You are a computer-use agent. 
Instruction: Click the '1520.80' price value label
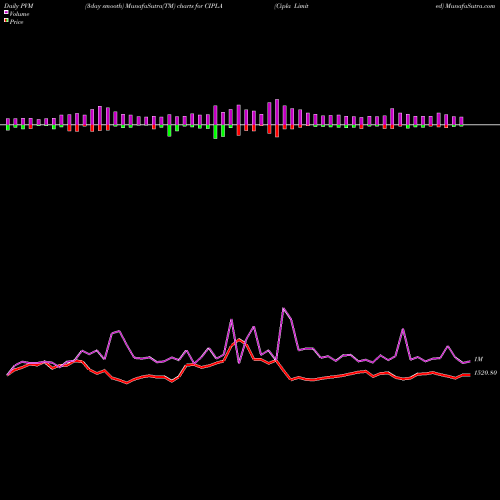point(486,373)
